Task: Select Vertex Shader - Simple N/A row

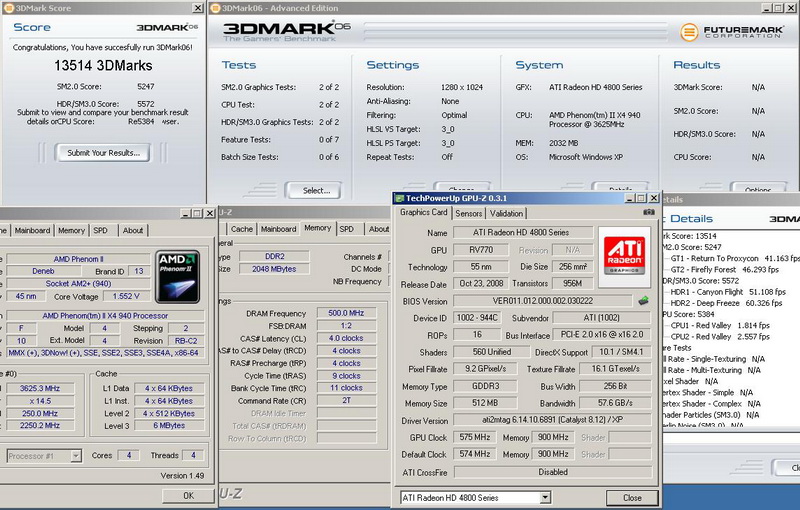Action: tap(708, 393)
